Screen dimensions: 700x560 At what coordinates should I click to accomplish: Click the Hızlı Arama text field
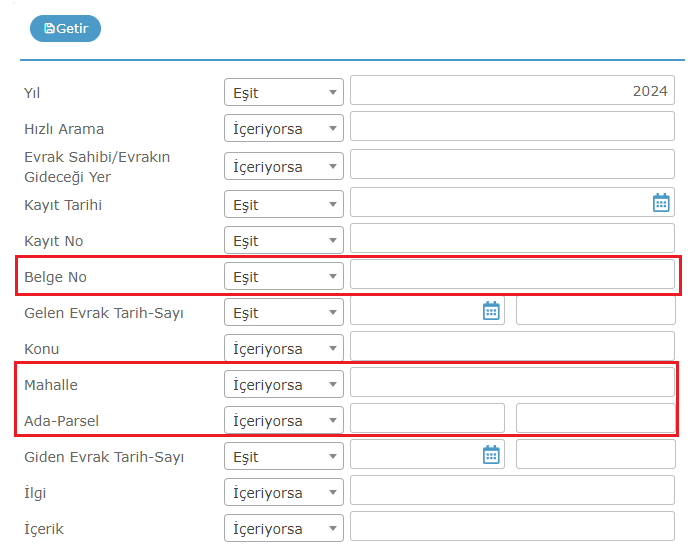[x=512, y=126]
